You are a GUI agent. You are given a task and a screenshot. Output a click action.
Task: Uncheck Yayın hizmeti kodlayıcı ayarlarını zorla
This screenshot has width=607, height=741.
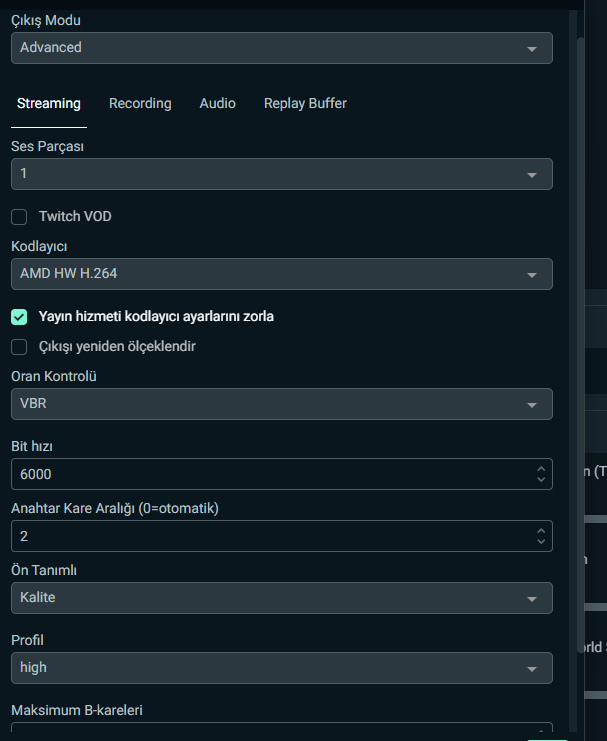tap(19, 317)
